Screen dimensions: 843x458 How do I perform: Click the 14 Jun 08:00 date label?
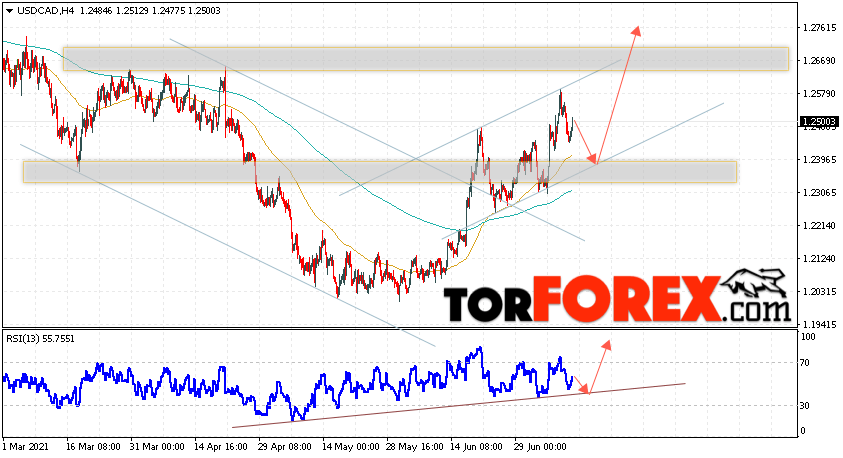click(x=476, y=447)
